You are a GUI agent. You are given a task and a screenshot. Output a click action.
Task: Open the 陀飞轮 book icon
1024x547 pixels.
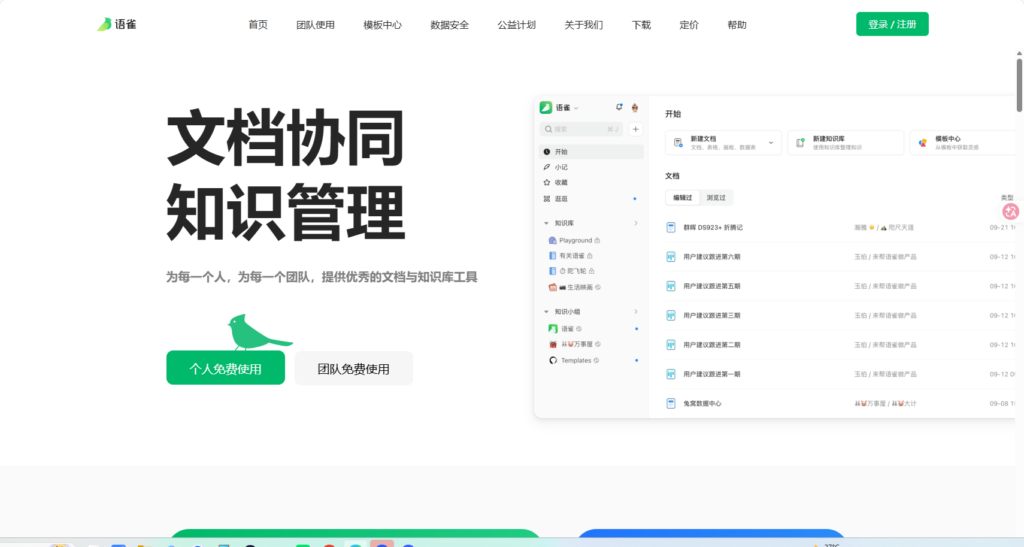click(x=552, y=271)
